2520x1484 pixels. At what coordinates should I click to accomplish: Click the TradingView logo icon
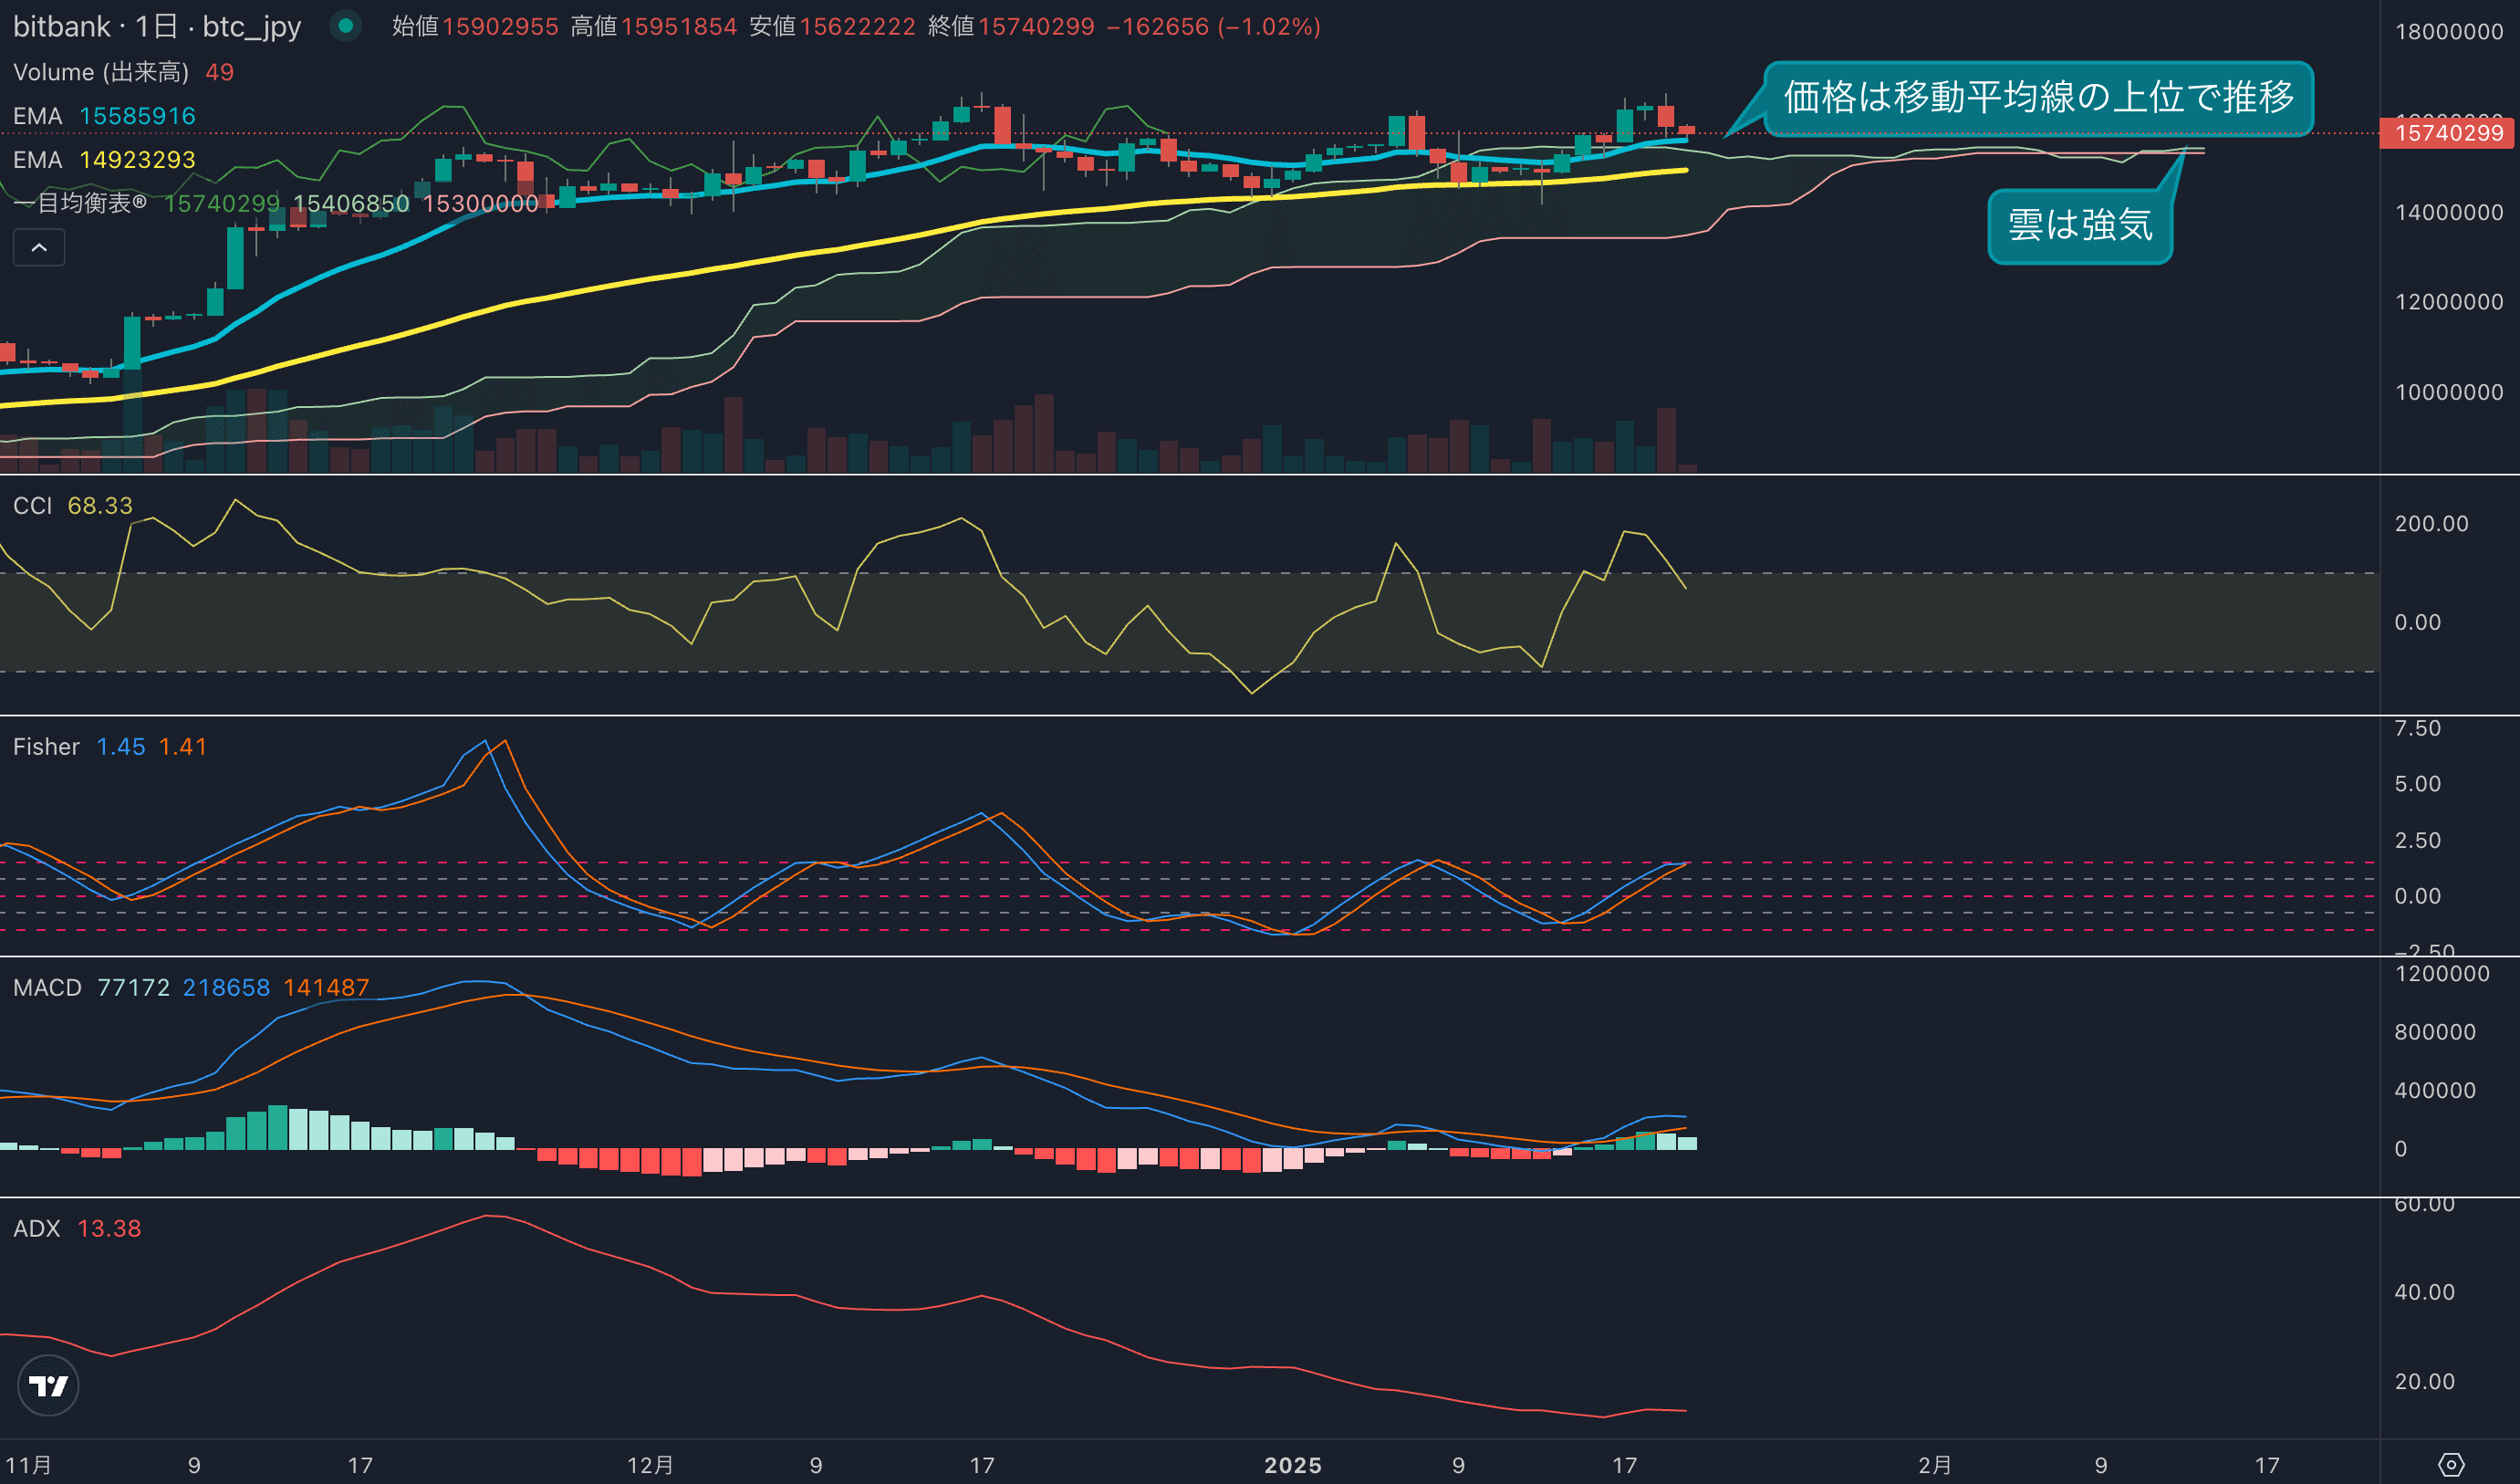pos(48,1385)
